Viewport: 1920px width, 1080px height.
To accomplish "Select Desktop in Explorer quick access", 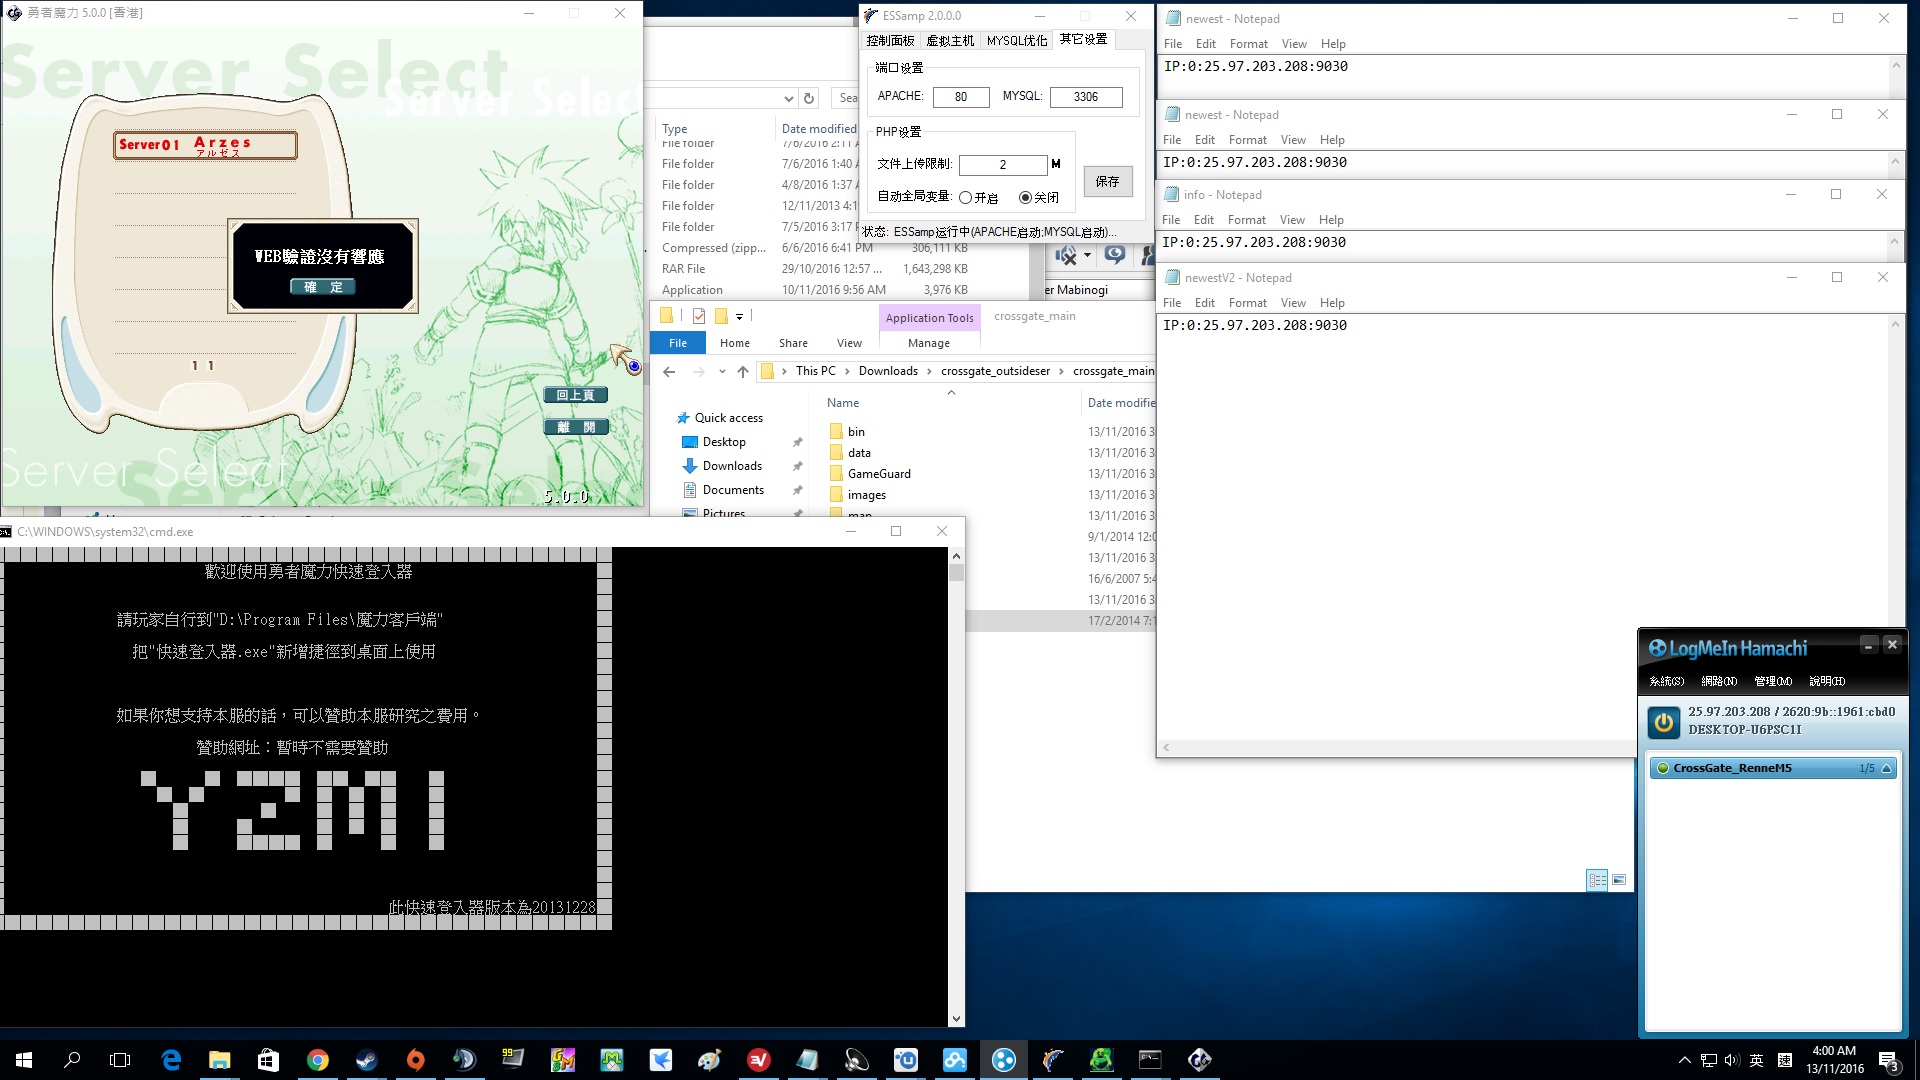I will [724, 442].
